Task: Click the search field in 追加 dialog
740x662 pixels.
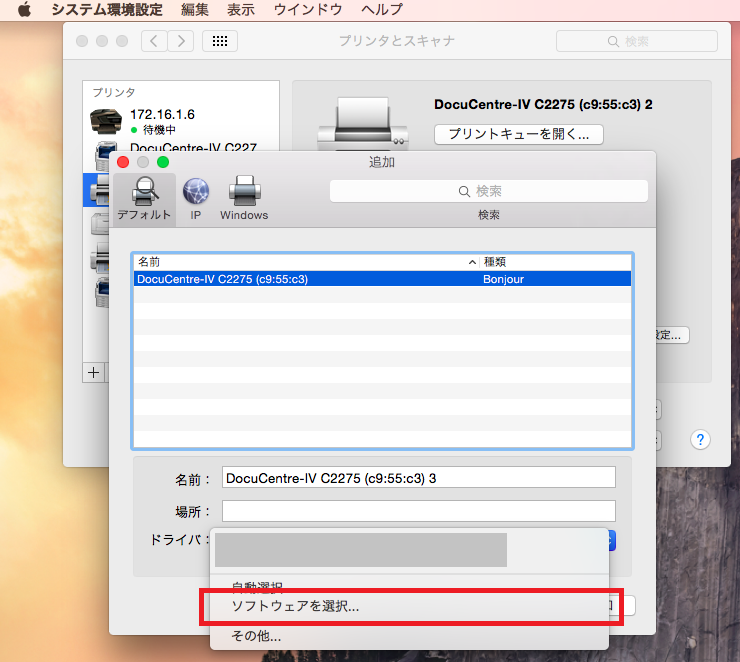Action: [x=488, y=191]
